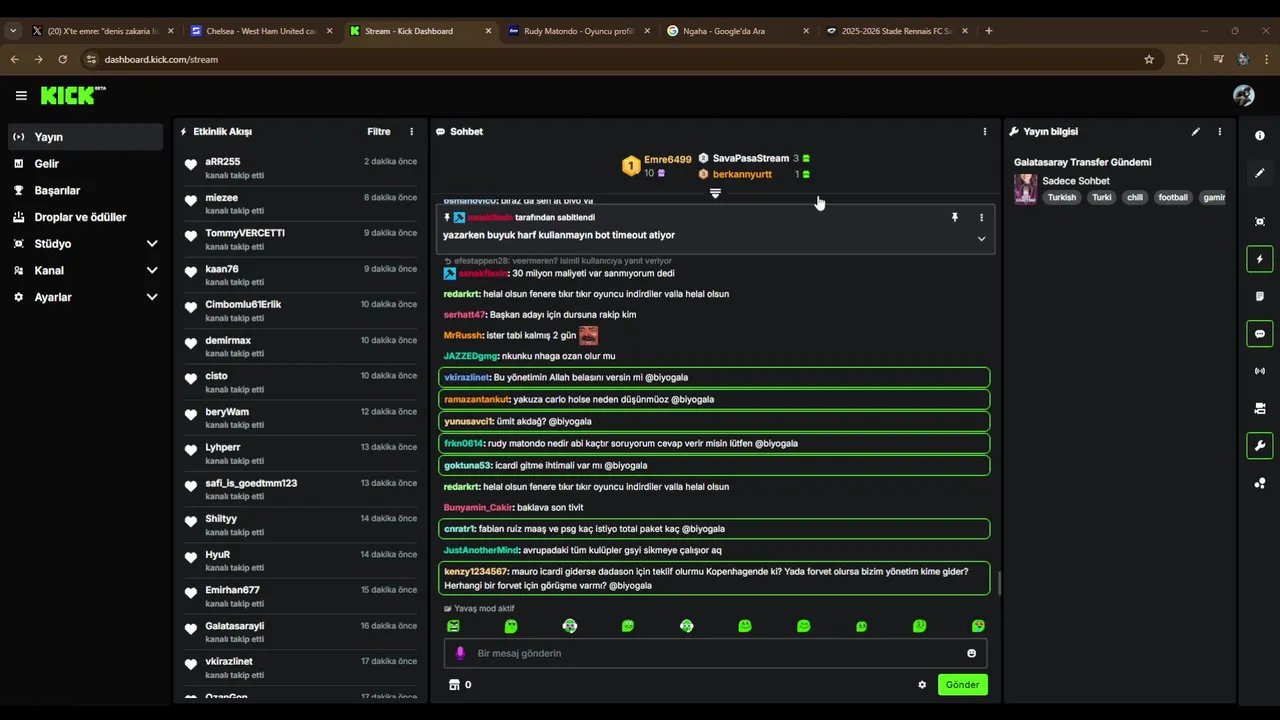This screenshot has width=1280, height=720.
Task: Open the info icon in right sidebar
Action: point(1259,136)
